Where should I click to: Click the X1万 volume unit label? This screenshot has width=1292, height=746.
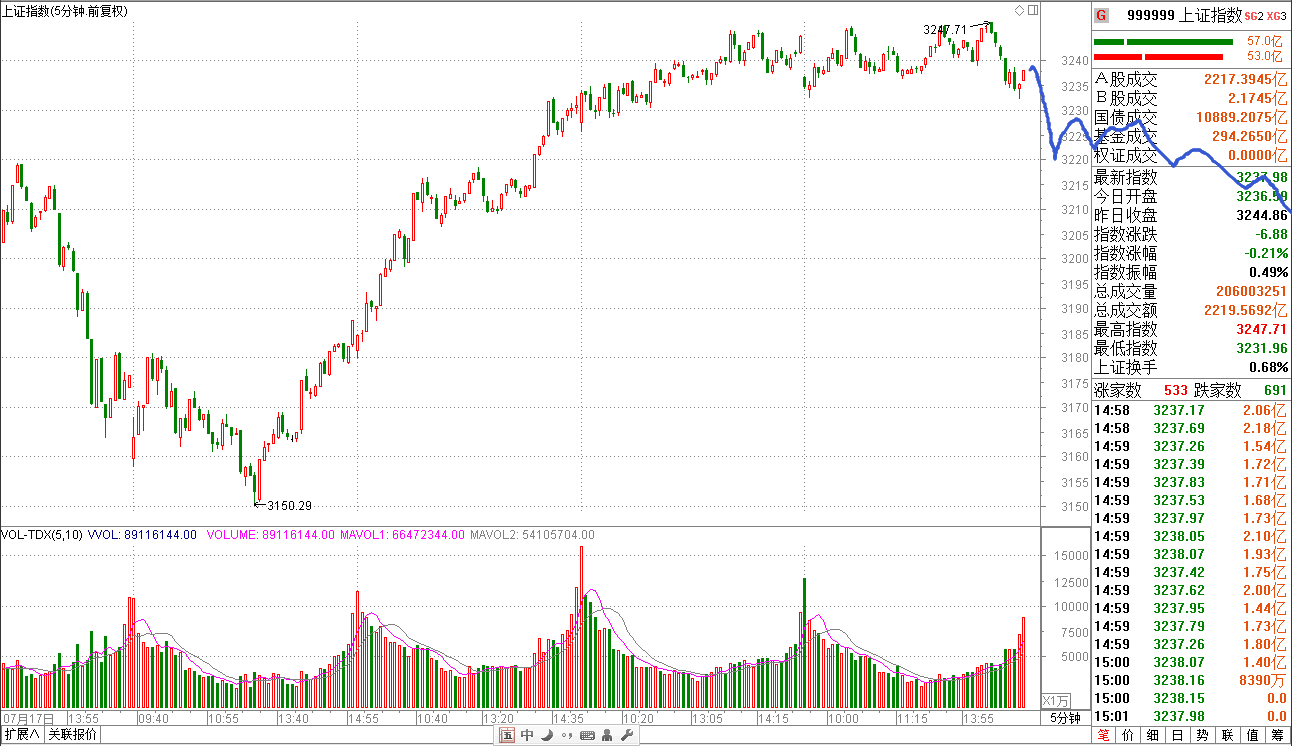[1056, 700]
